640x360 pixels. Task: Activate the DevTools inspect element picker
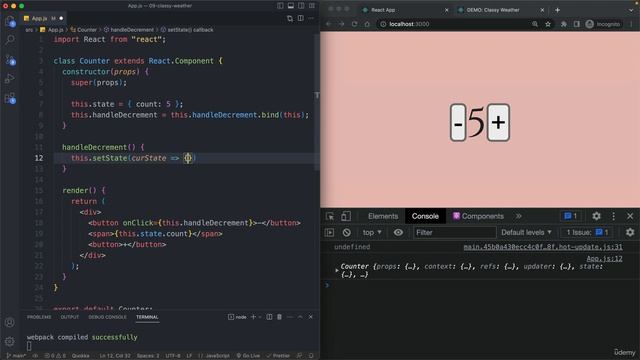[x=330, y=216]
